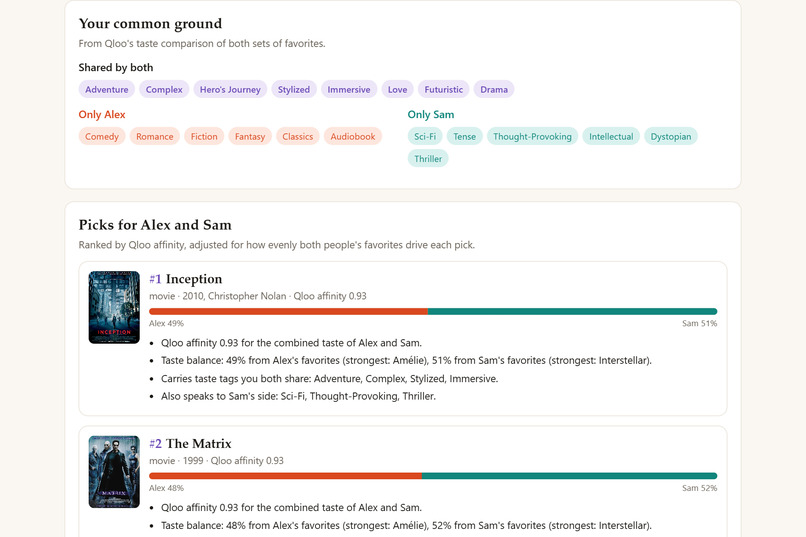
Task: Click the 'Only Sam' label
Action: (431, 115)
